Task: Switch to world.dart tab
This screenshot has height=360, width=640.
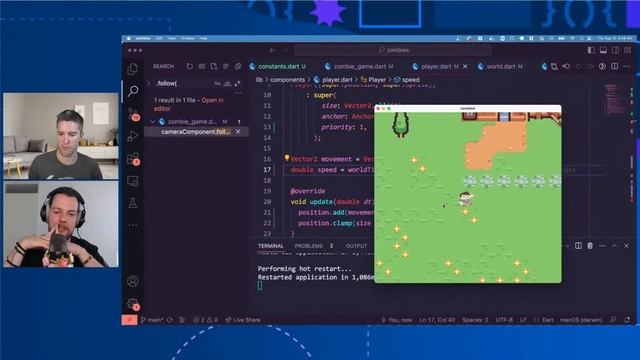Action: point(500,66)
